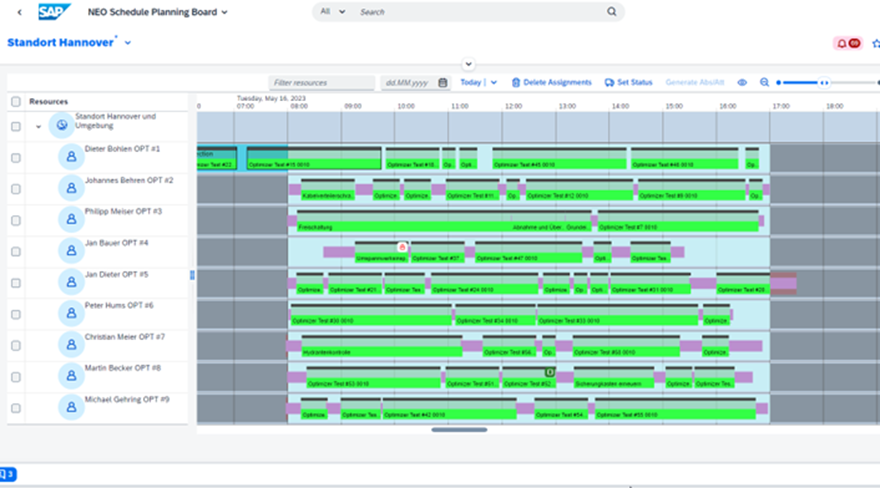Click Delete Assignments
The height and width of the screenshot is (488, 880).
pos(552,82)
